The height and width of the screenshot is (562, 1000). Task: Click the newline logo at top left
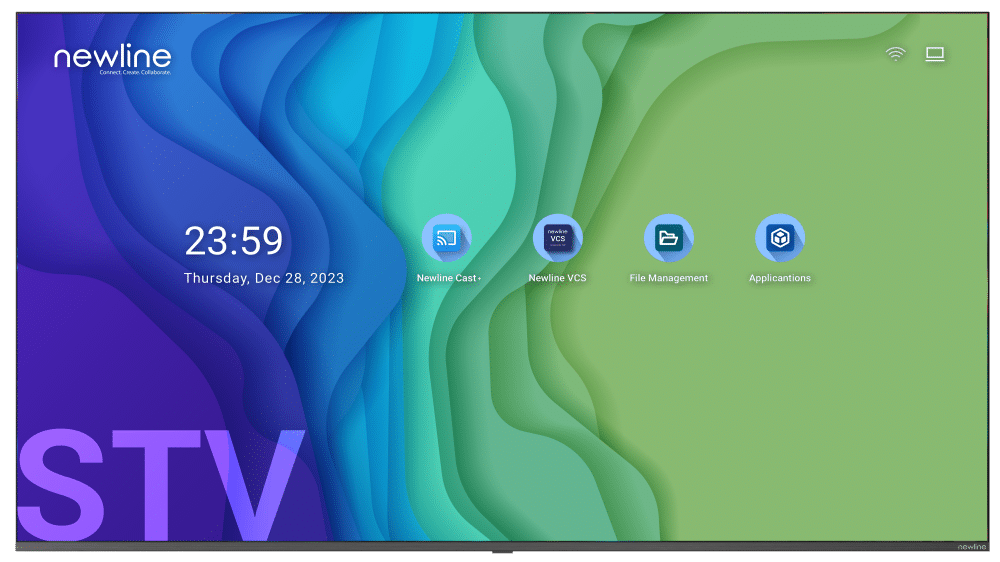pos(113,59)
